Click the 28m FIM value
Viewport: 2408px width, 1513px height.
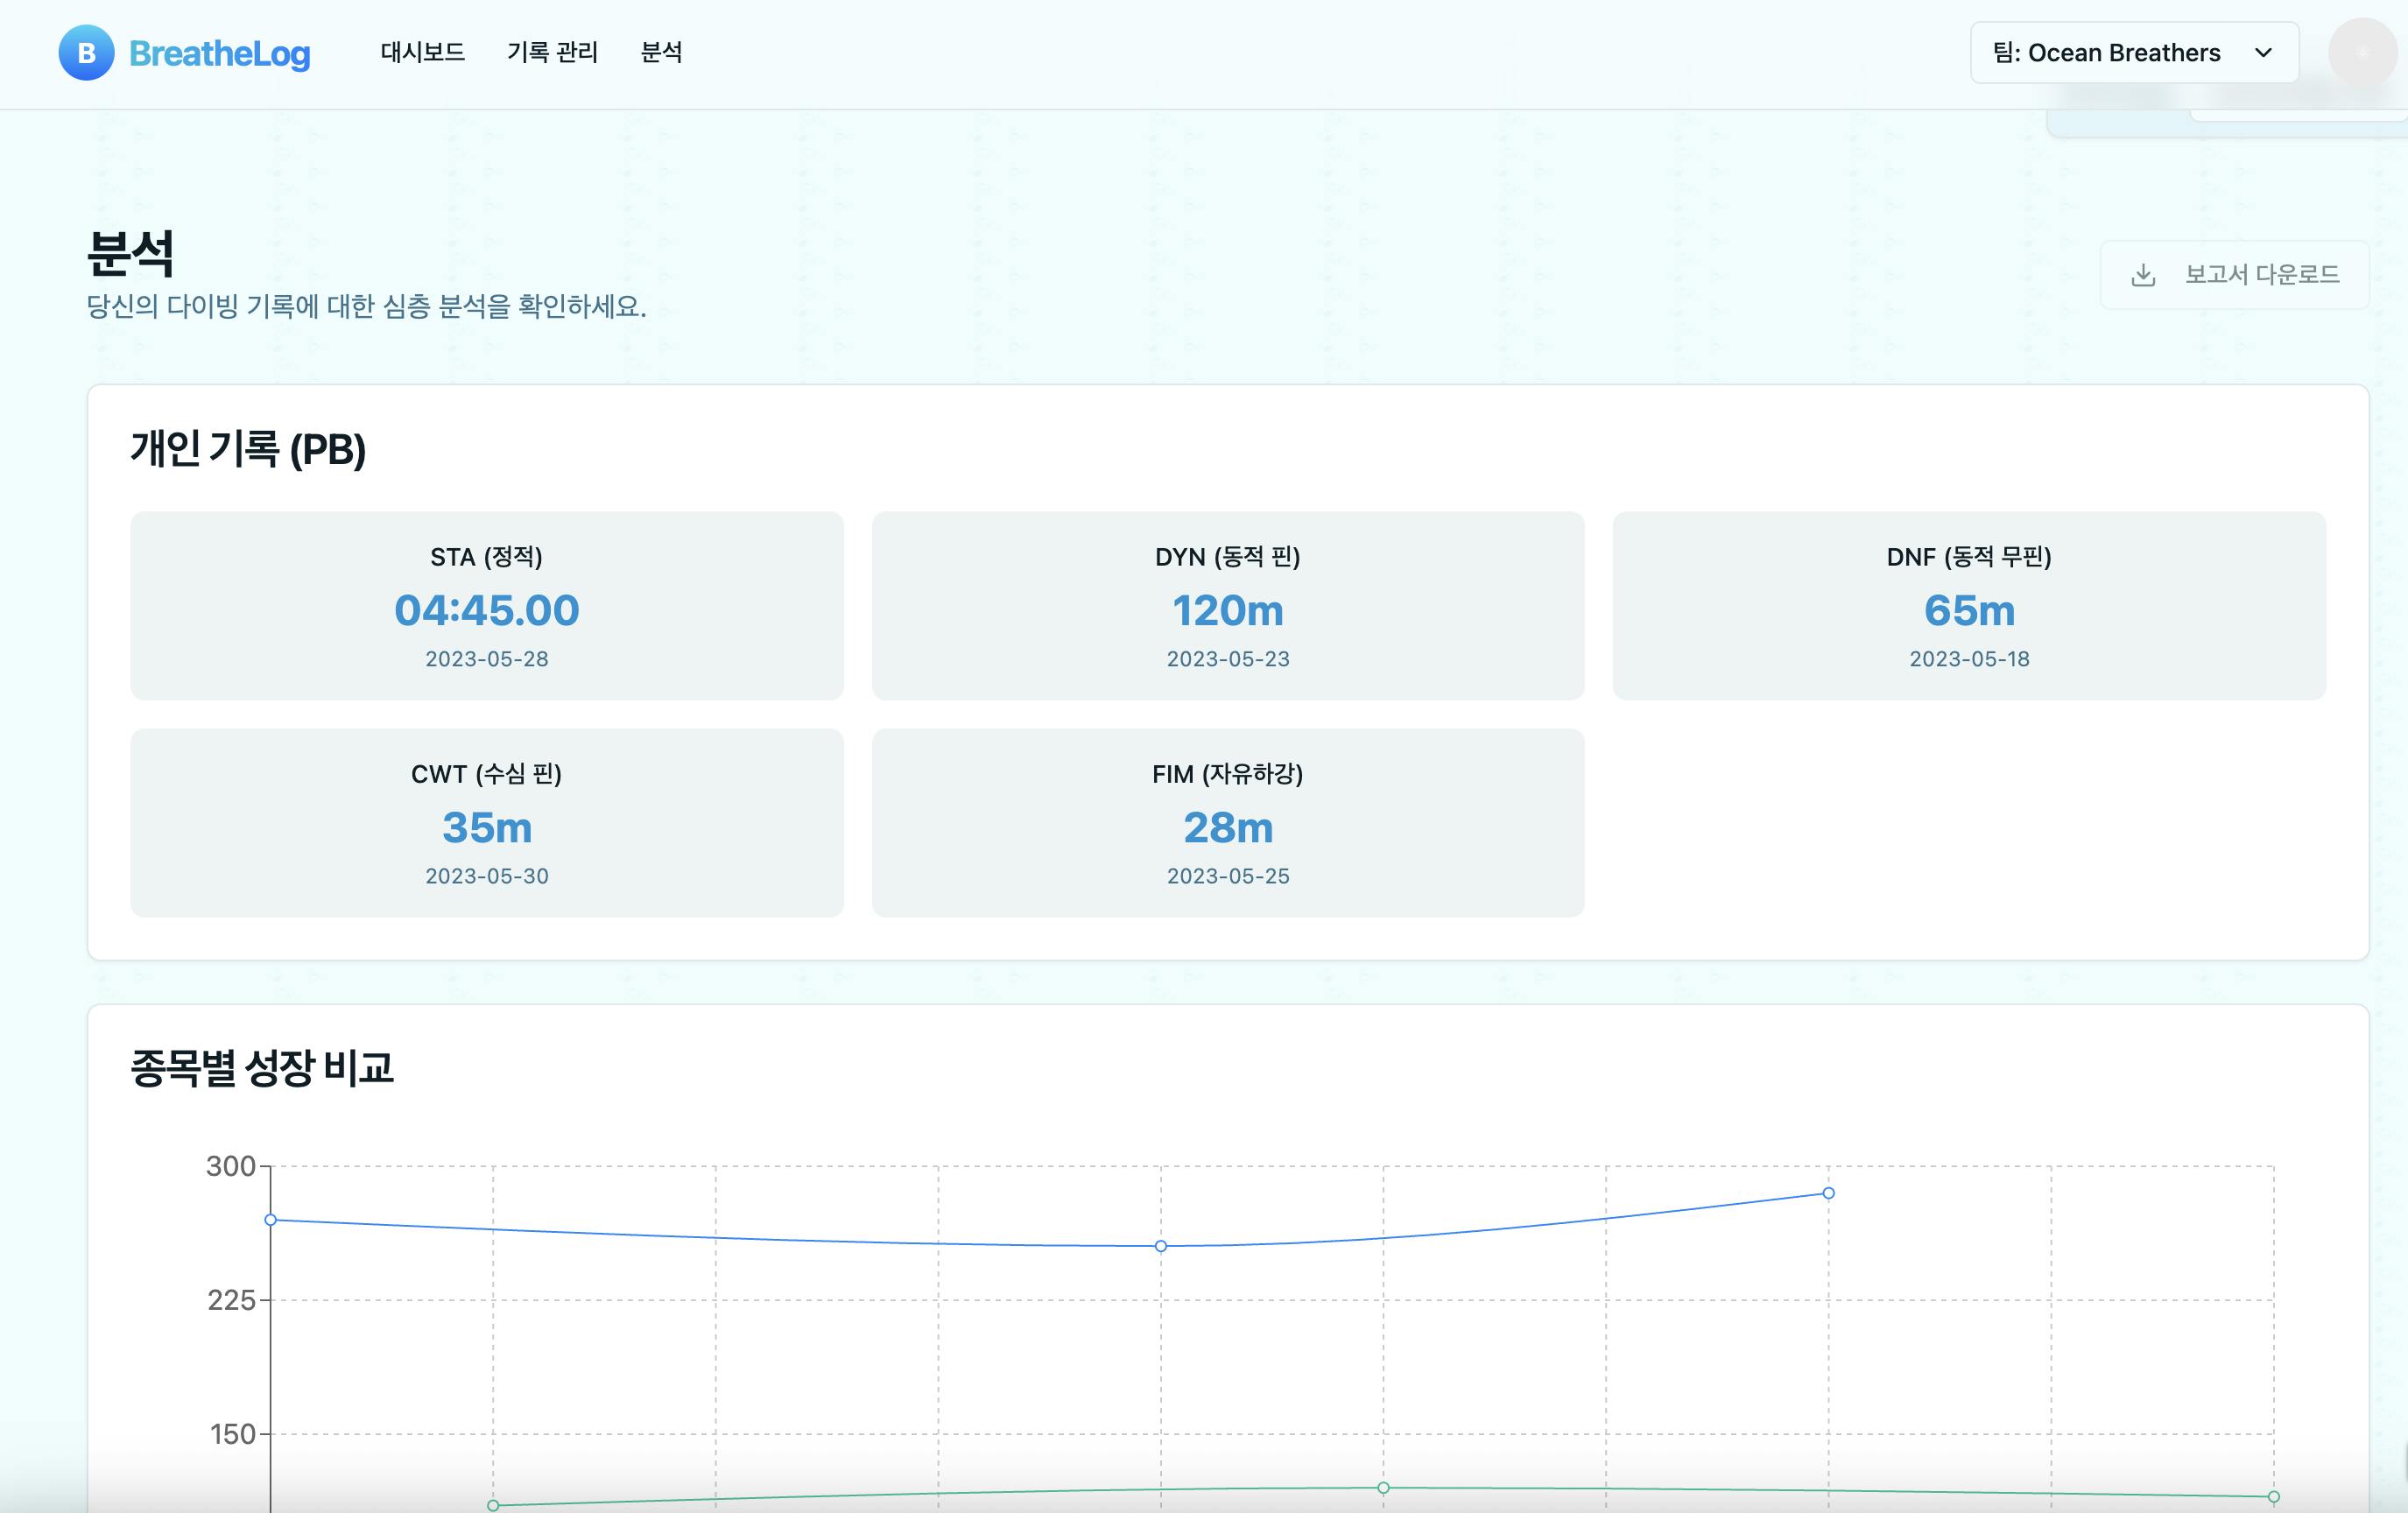click(1228, 827)
